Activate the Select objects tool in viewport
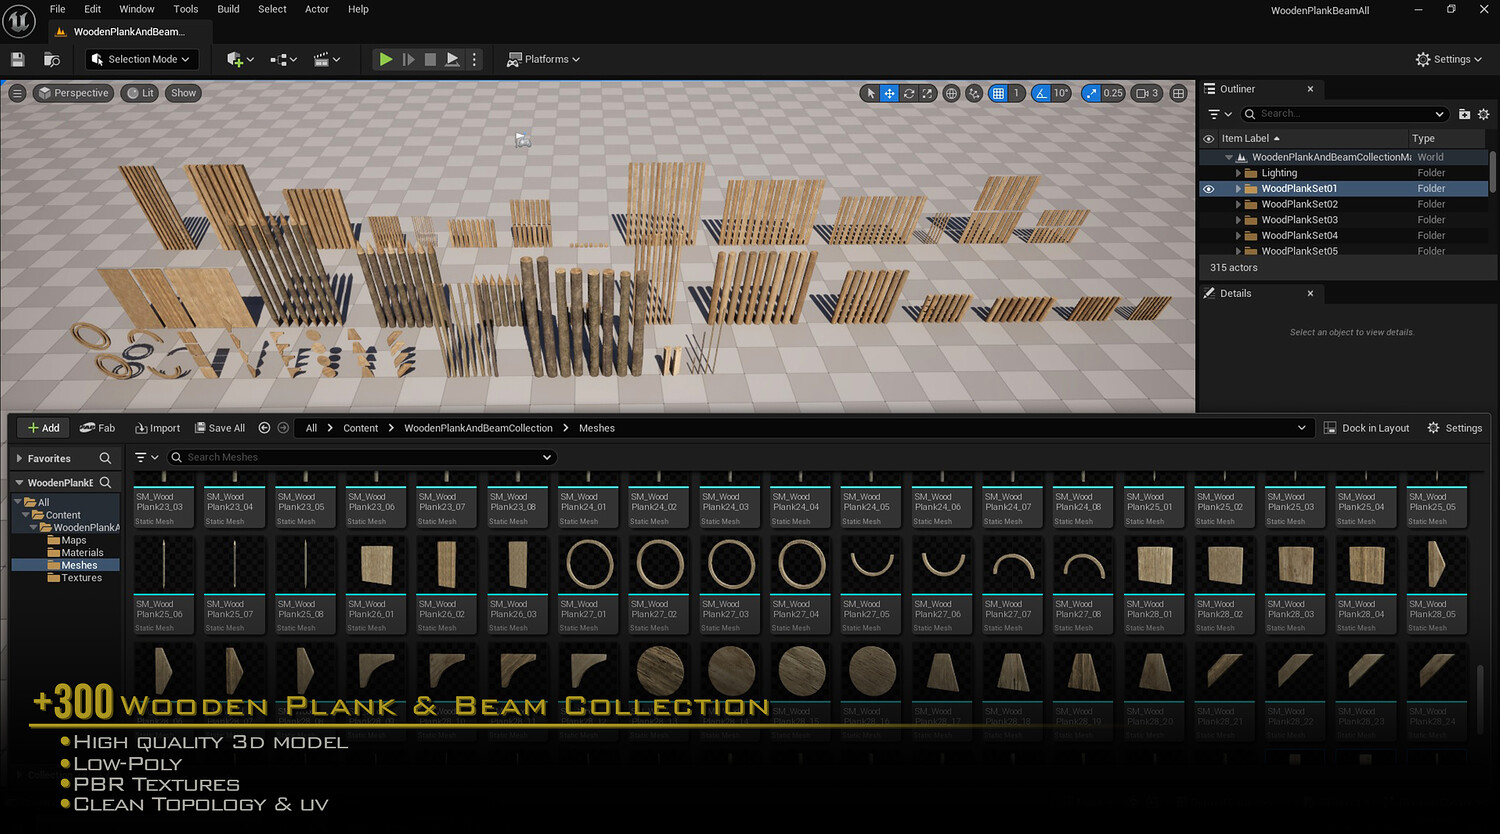This screenshot has height=834, width=1500. 871,93
